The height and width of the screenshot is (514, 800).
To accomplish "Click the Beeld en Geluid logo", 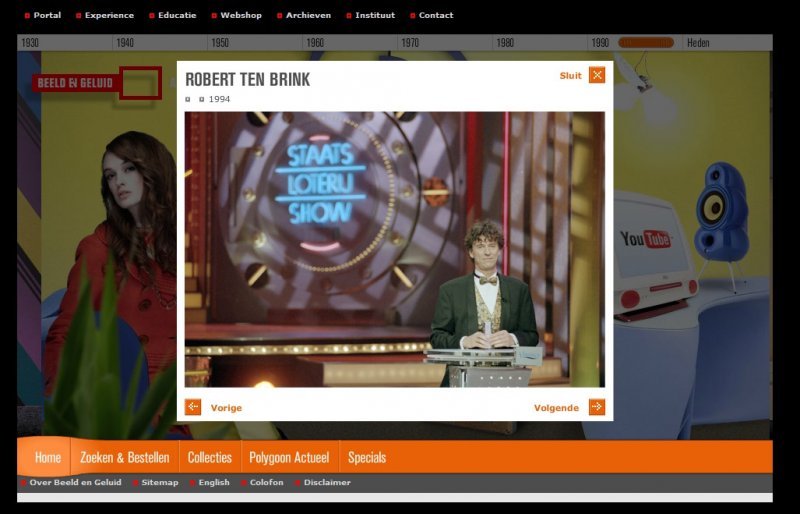I will [x=75, y=83].
